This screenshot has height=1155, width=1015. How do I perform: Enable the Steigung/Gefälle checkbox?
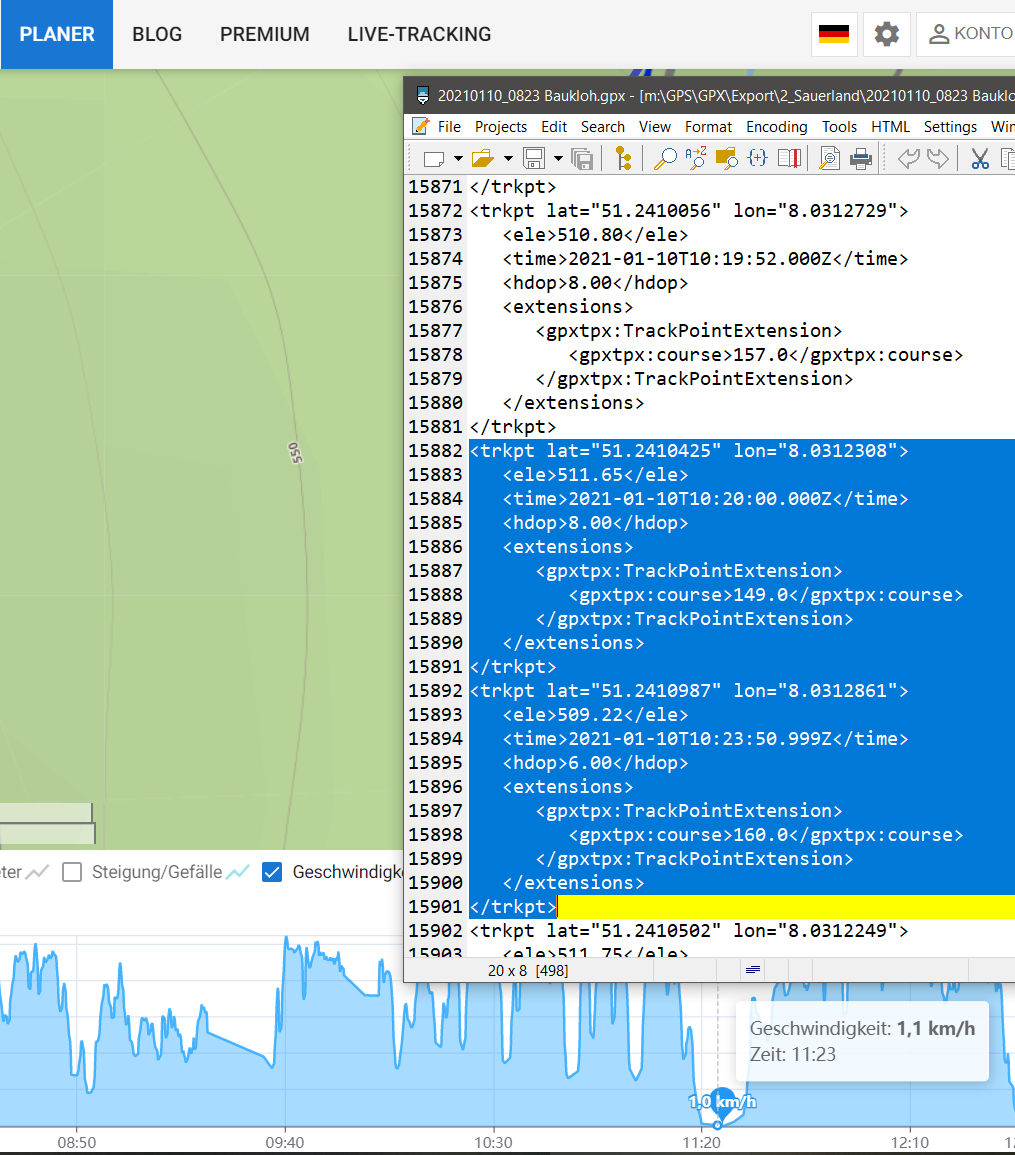pos(72,872)
